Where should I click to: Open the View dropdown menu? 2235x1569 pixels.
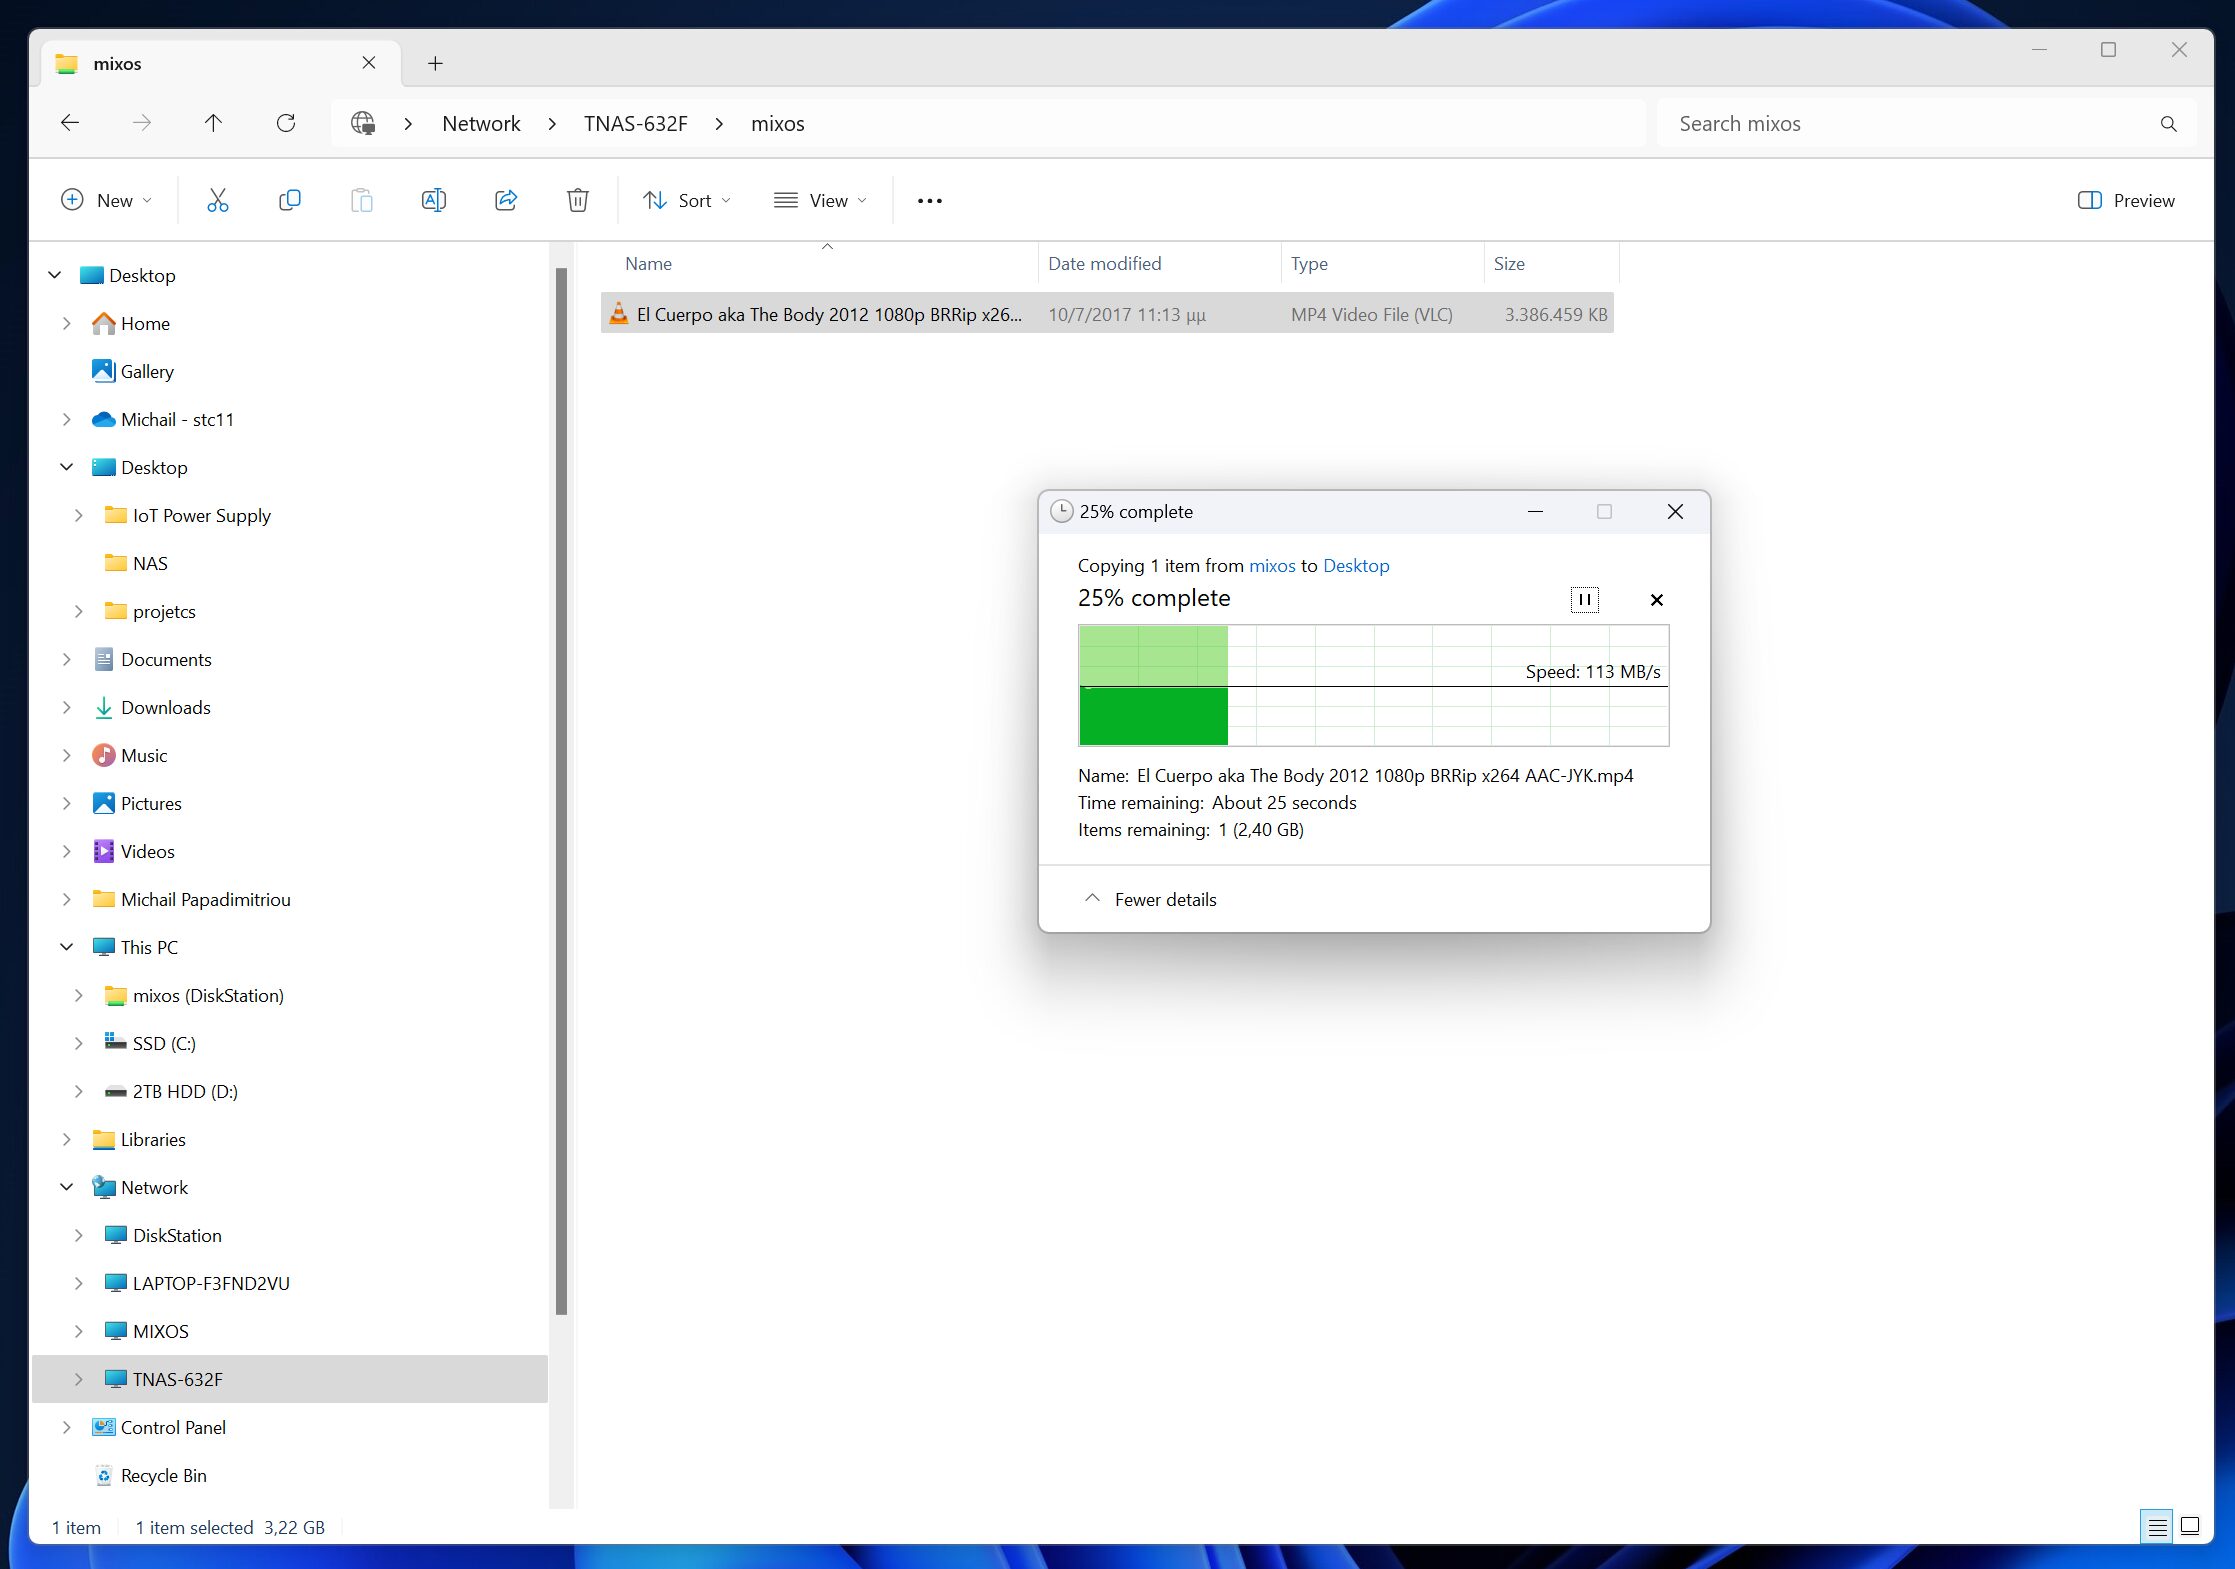point(820,200)
